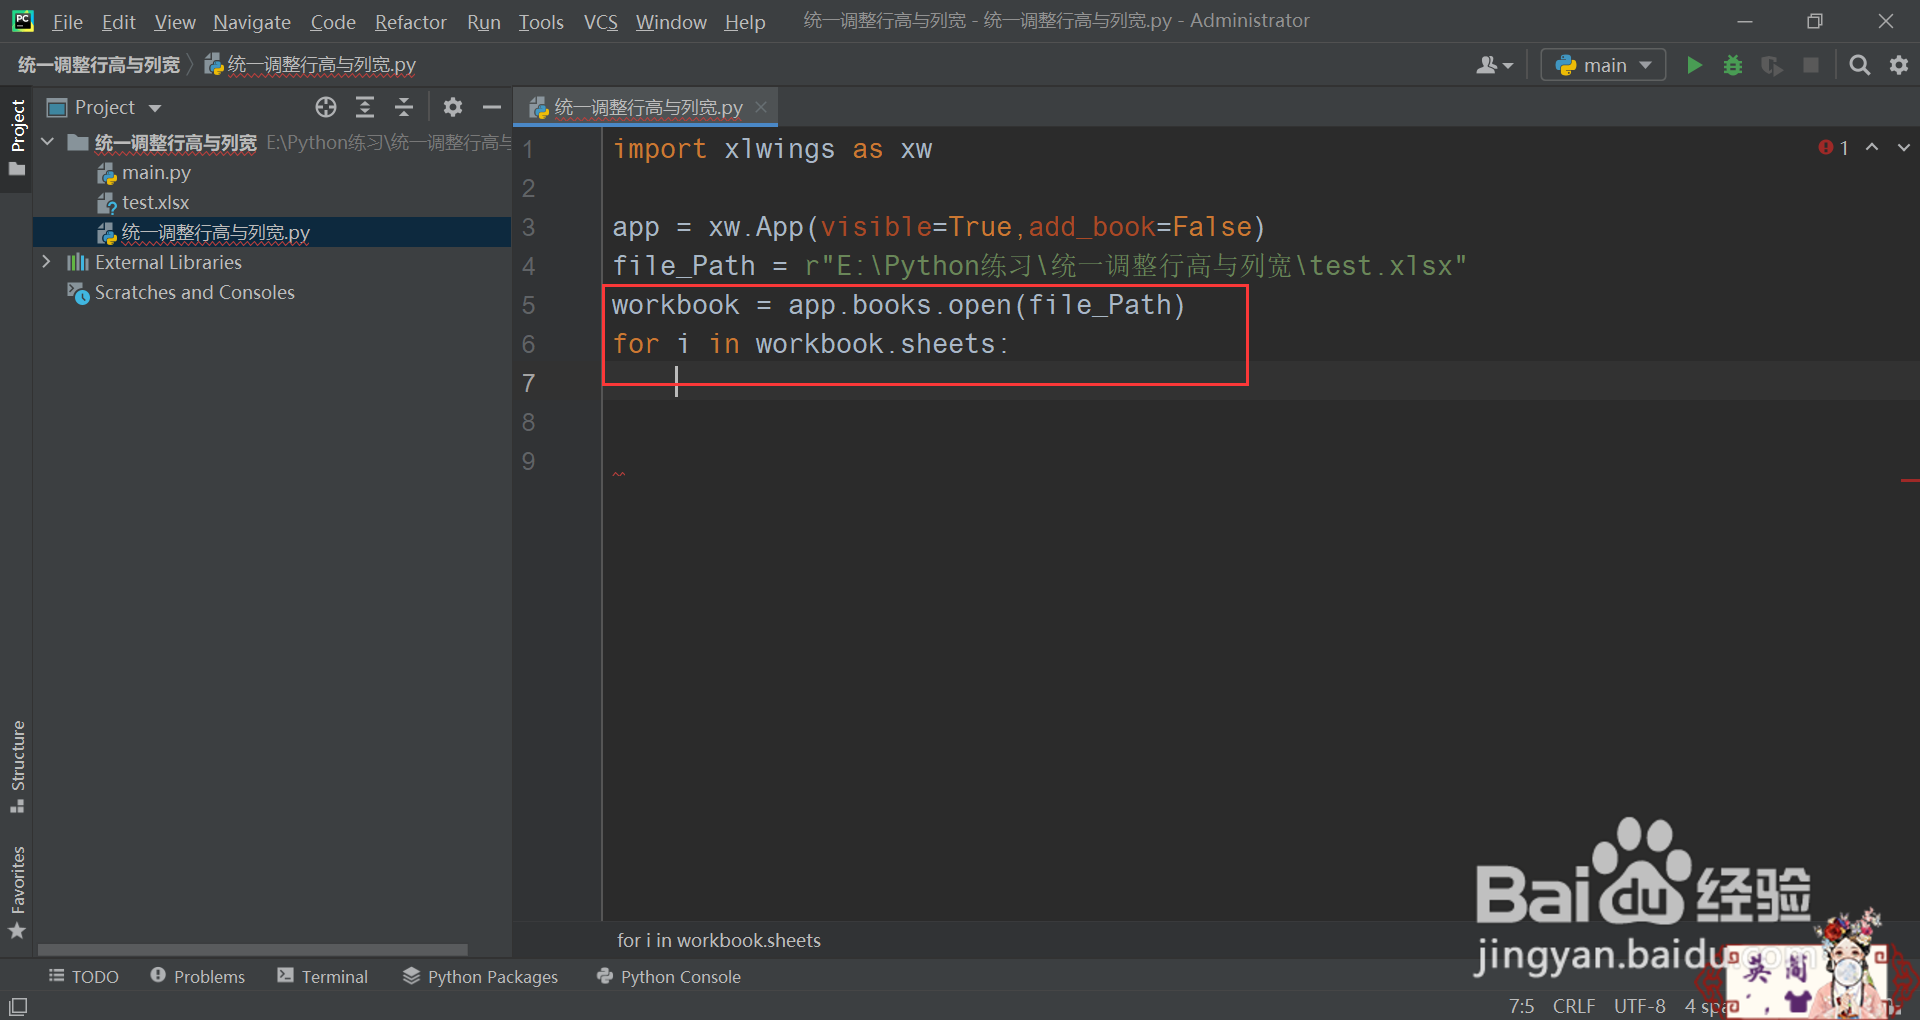Select opened file with the crosshair icon
Image resolution: width=1920 pixels, height=1020 pixels.
(325, 106)
